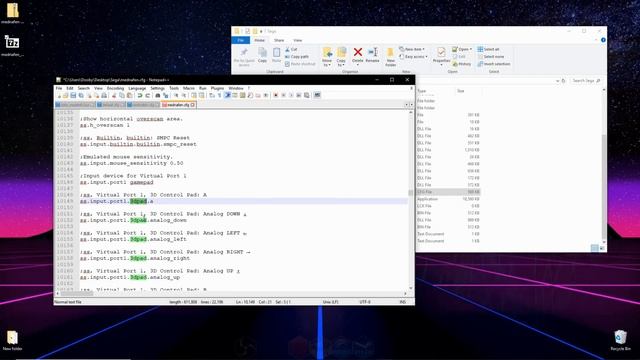Select the New folder icon on desktop
This screenshot has width=640, height=360.
pyautogui.click(x=12, y=341)
